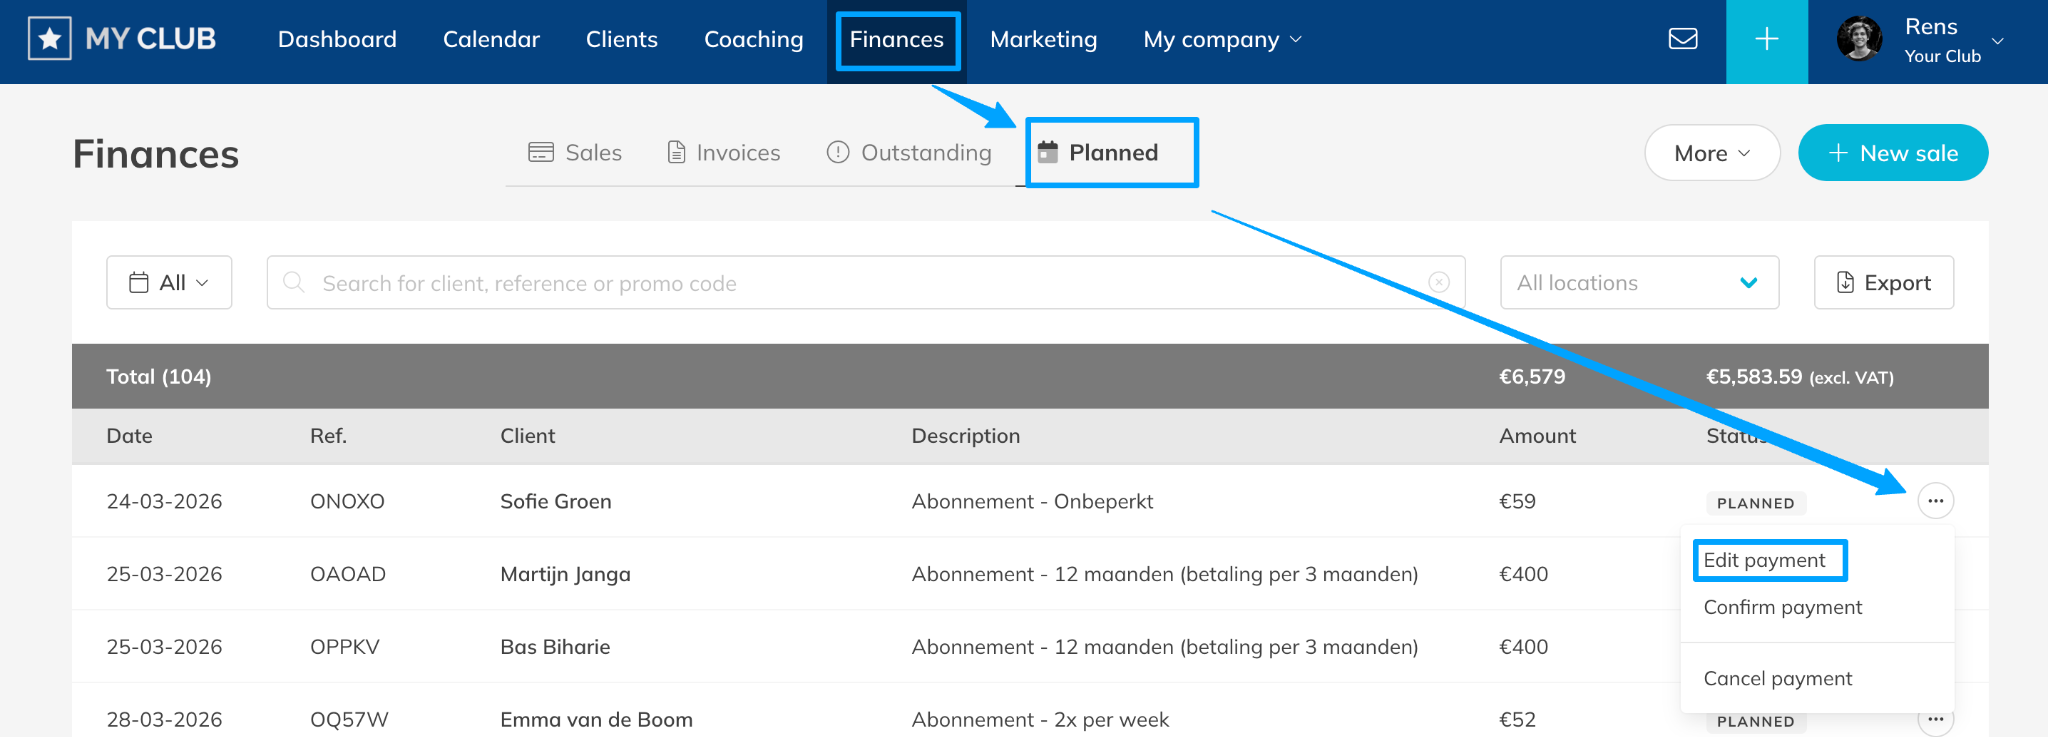This screenshot has width=2048, height=737.
Task: Click the My Club star logo
Action: (50, 40)
